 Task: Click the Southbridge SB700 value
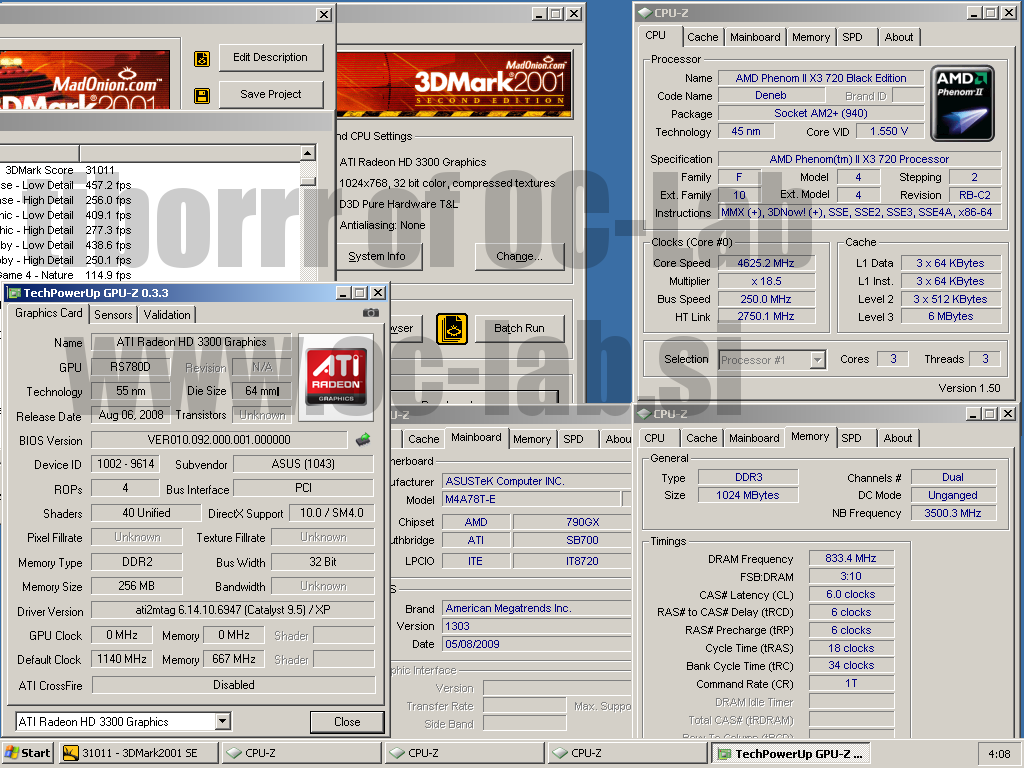coord(572,541)
